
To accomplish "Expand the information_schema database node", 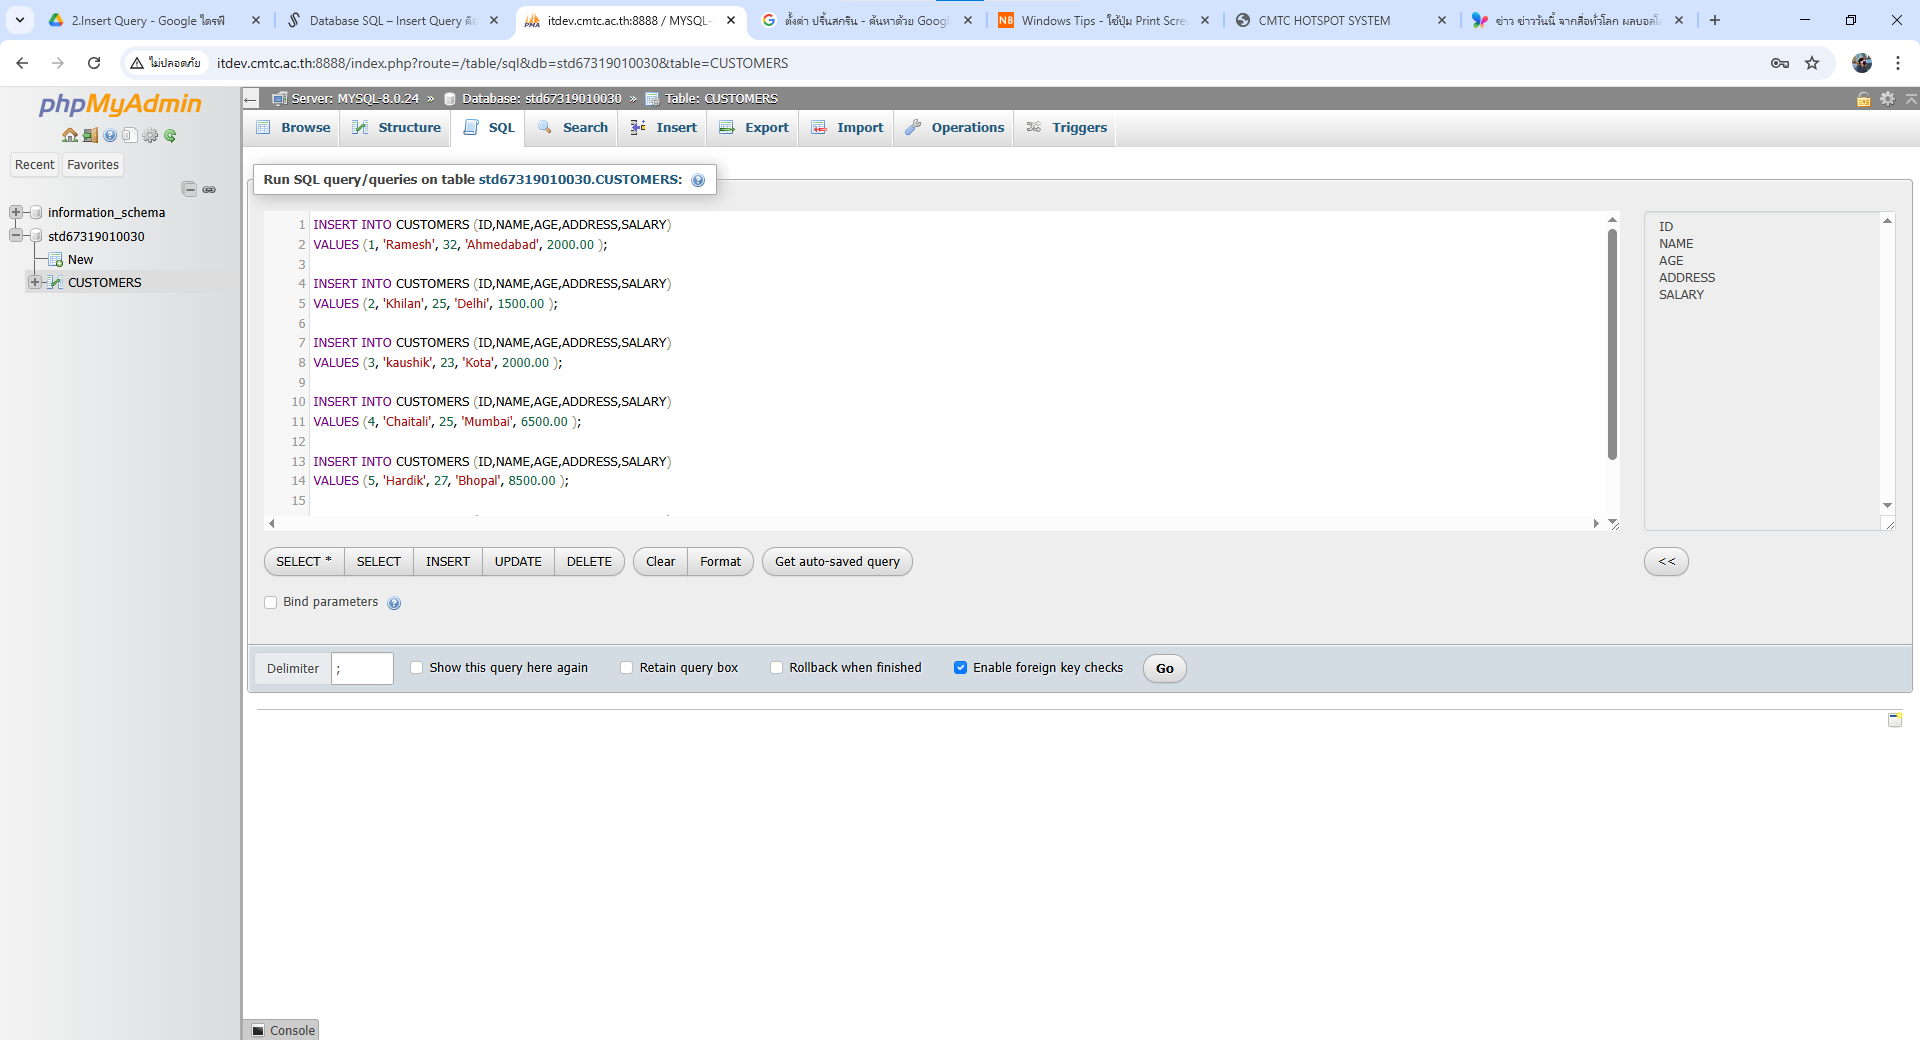I will [16, 212].
